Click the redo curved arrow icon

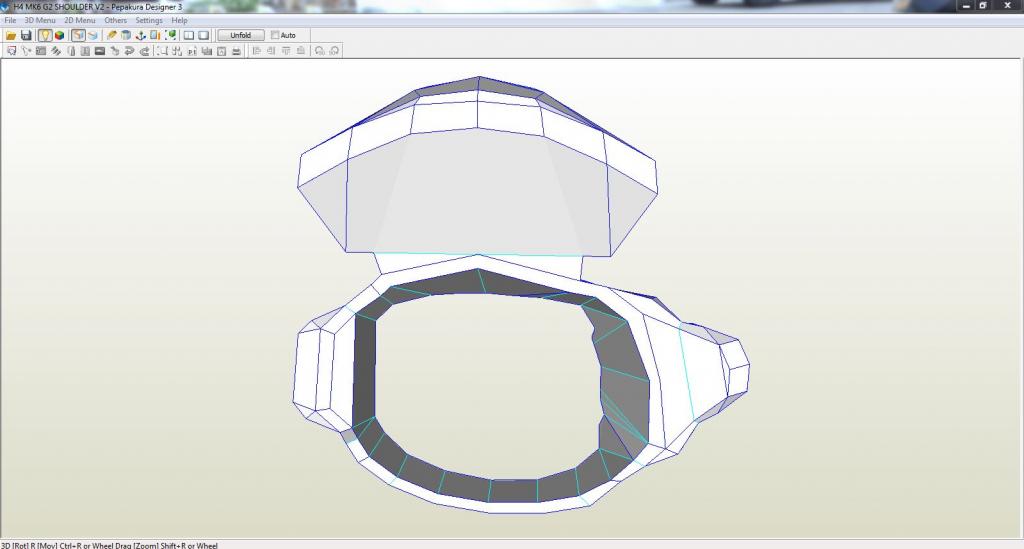coord(144,51)
